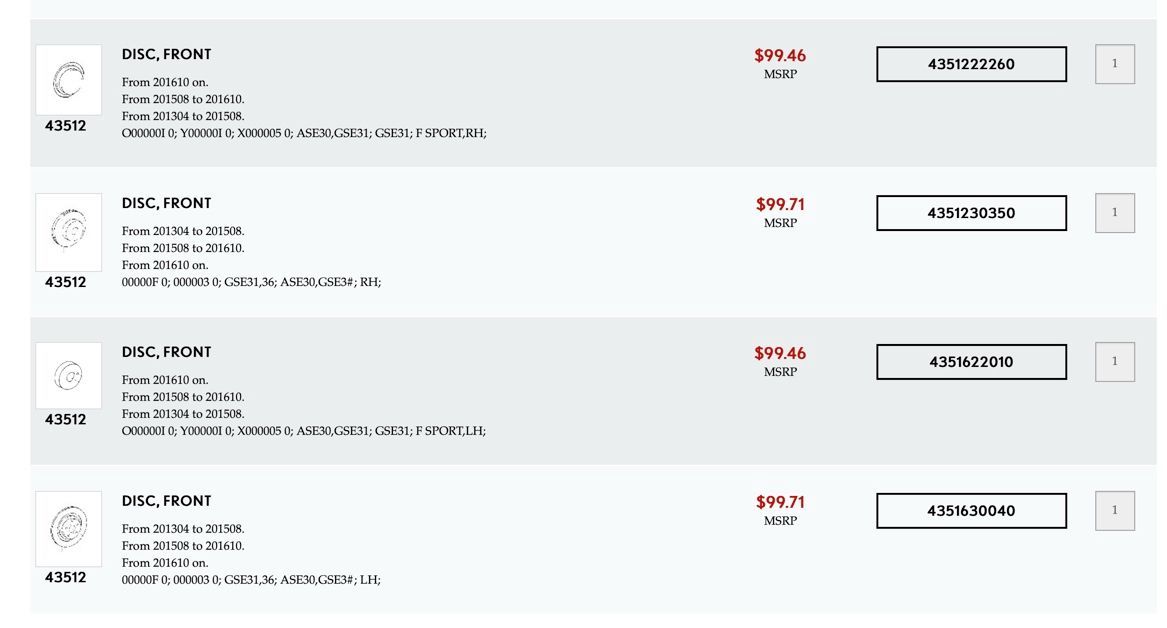Click the 4351222260 part number button

tap(971, 64)
